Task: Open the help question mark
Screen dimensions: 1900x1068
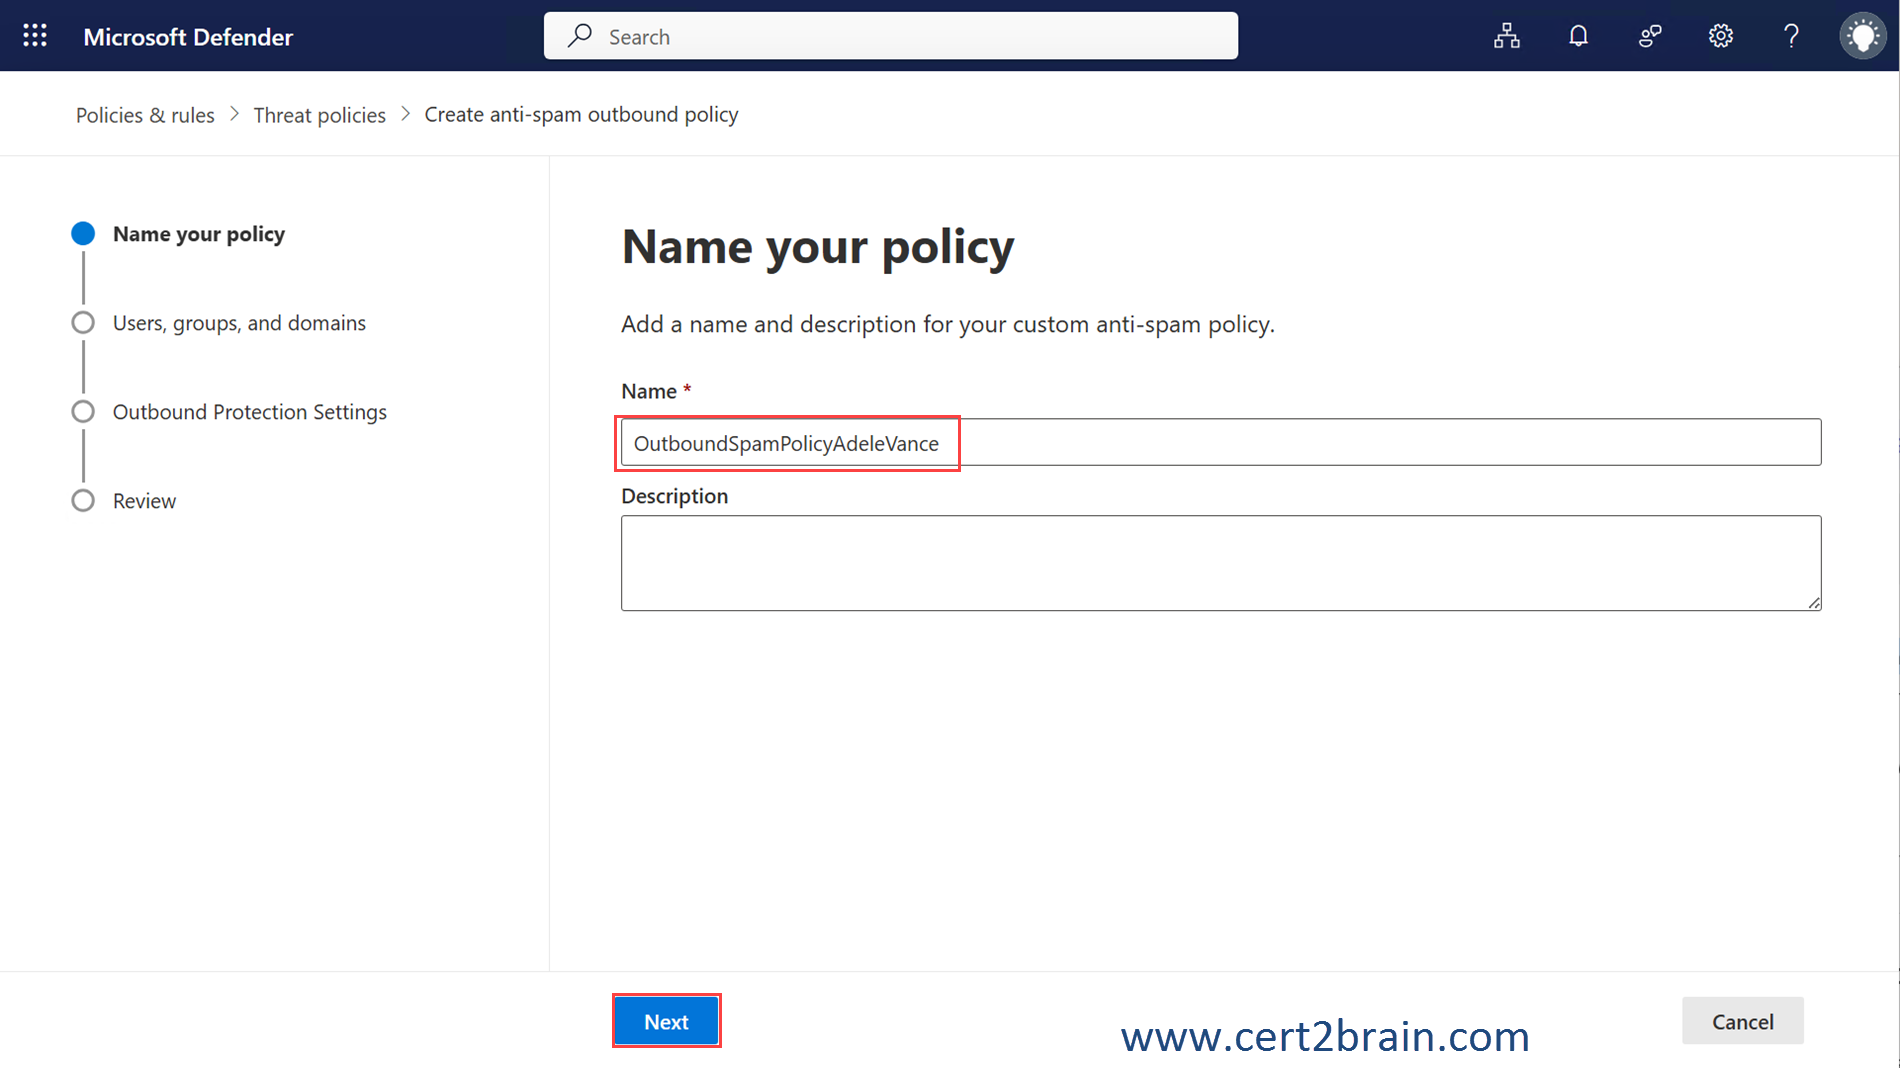Action: pyautogui.click(x=1791, y=36)
